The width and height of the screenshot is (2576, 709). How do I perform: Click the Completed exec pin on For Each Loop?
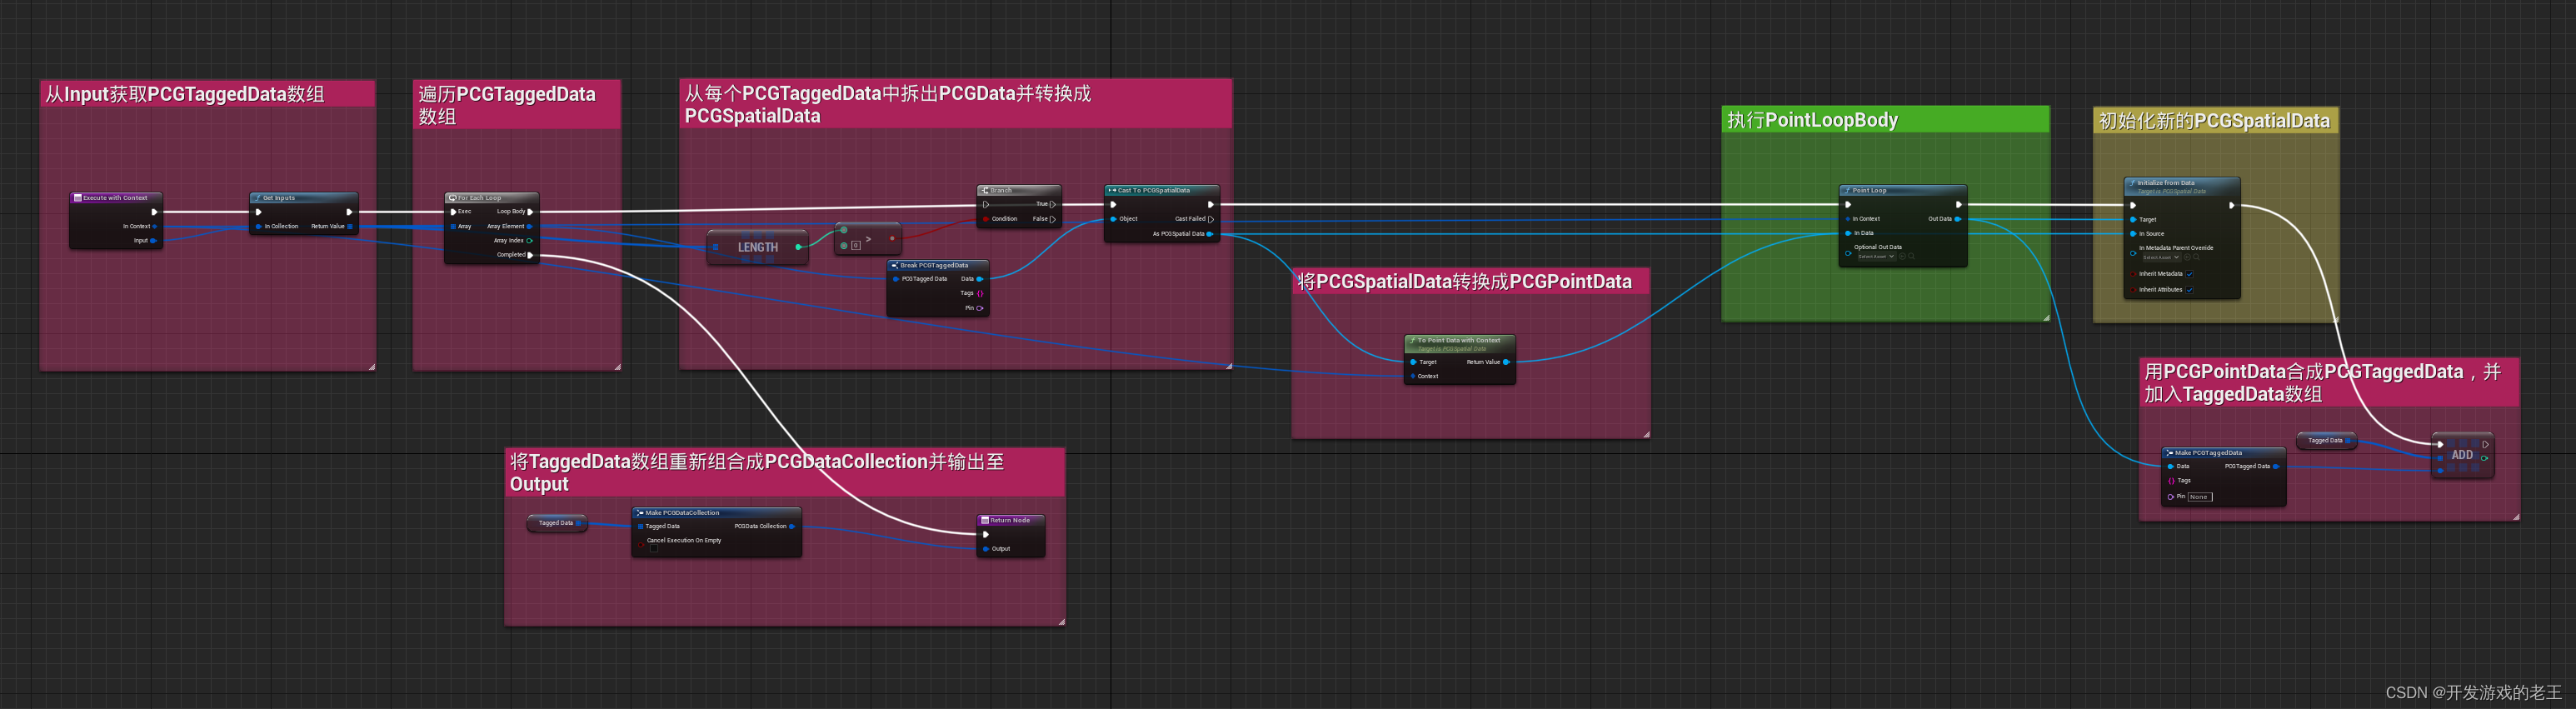coord(530,255)
